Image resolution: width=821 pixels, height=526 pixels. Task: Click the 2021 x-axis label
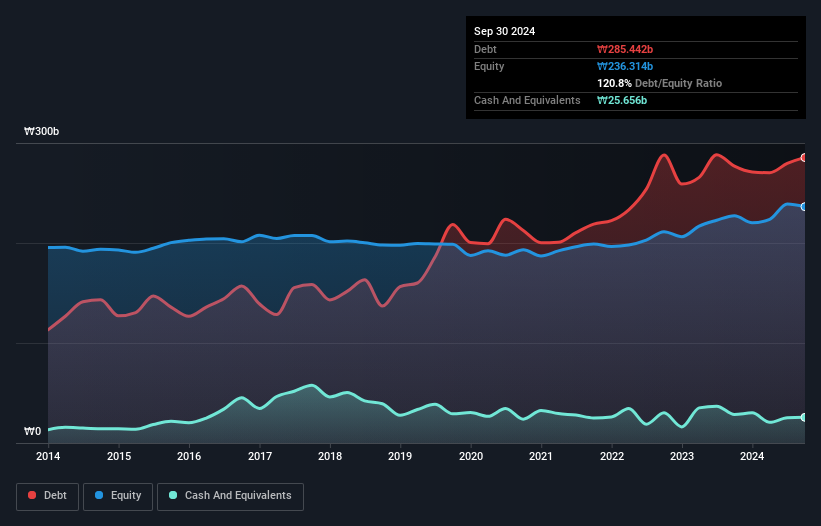(541, 456)
